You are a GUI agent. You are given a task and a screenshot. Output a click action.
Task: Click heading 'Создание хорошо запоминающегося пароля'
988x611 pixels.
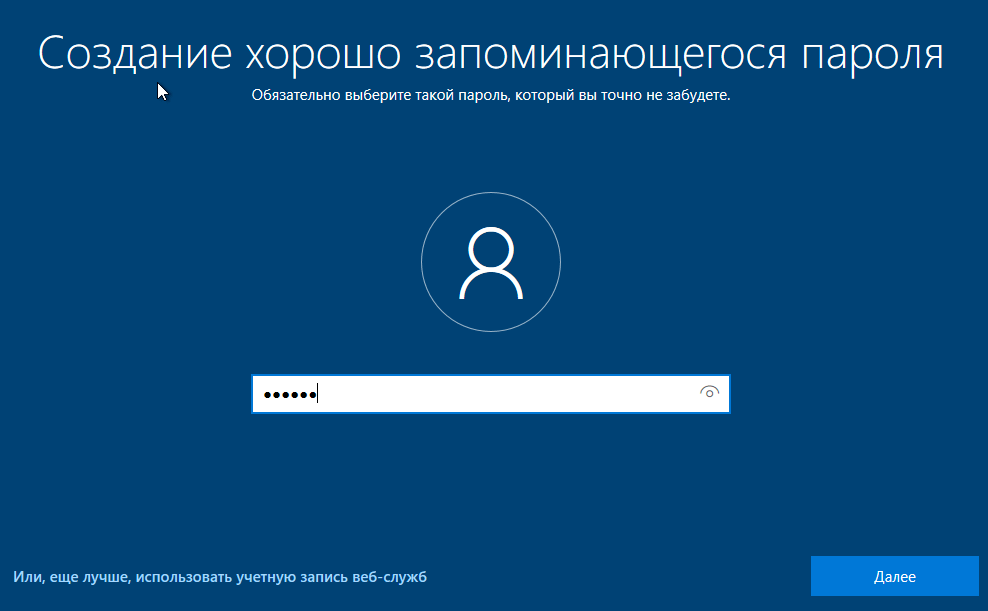[x=491, y=54]
